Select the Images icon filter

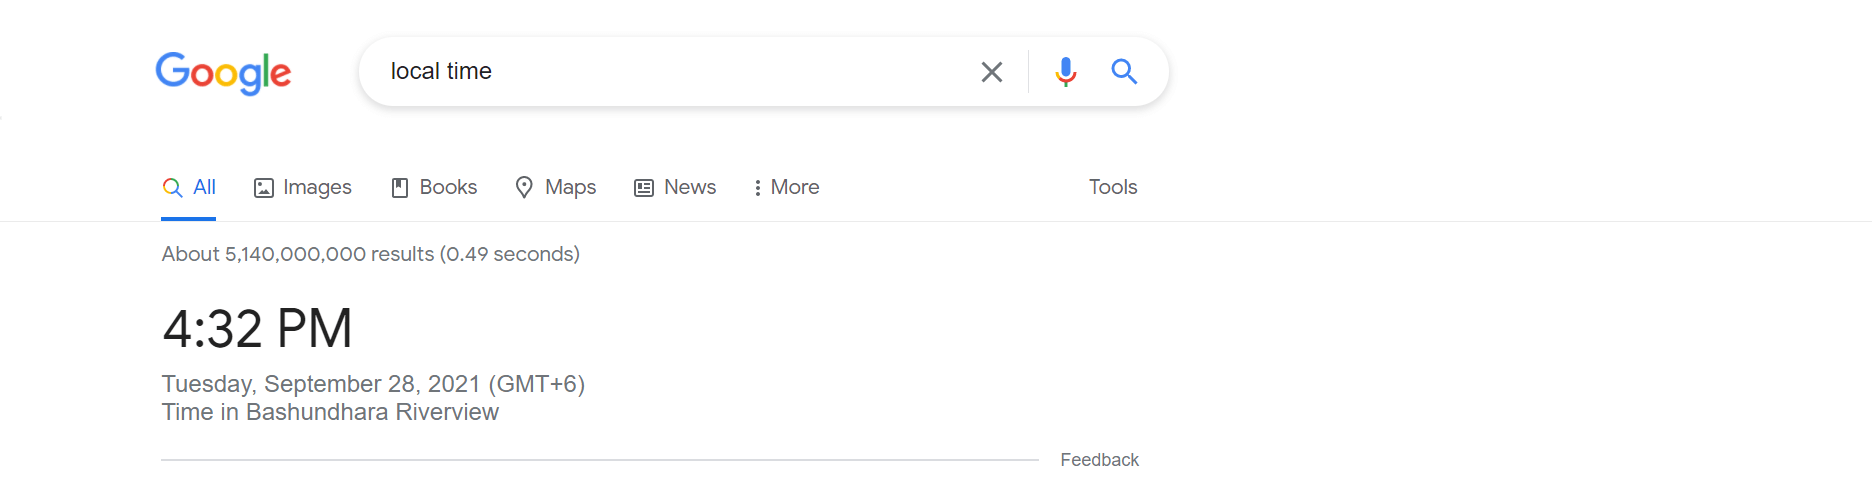coord(264,188)
